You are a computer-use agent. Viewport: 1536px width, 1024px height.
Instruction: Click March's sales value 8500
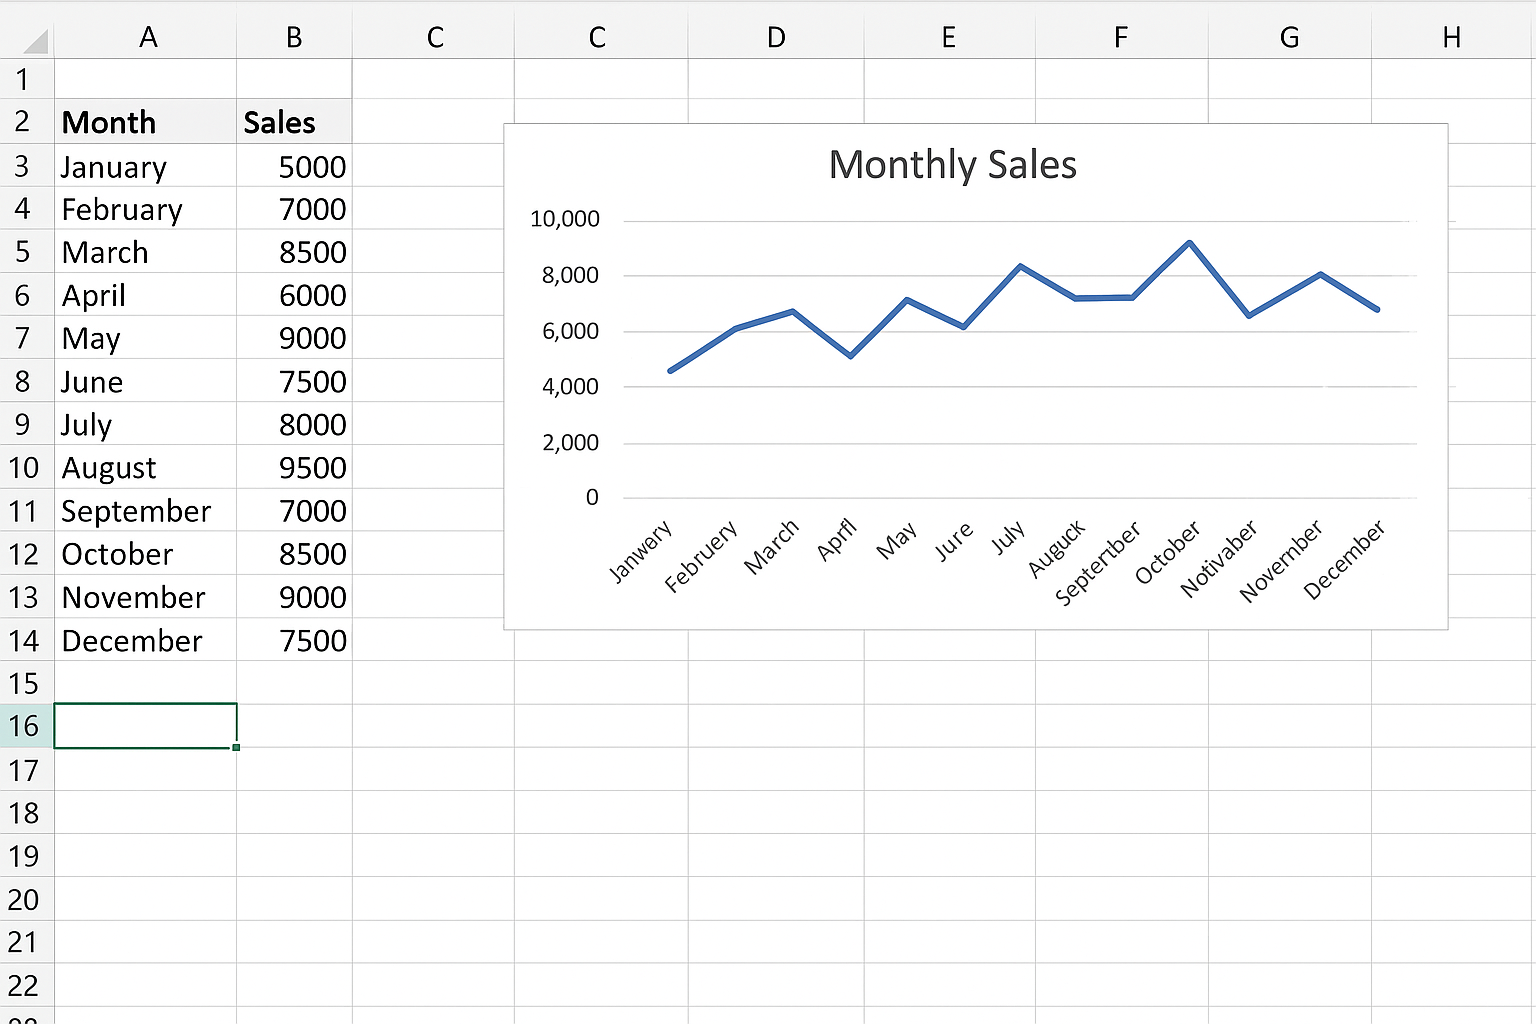tap(294, 252)
